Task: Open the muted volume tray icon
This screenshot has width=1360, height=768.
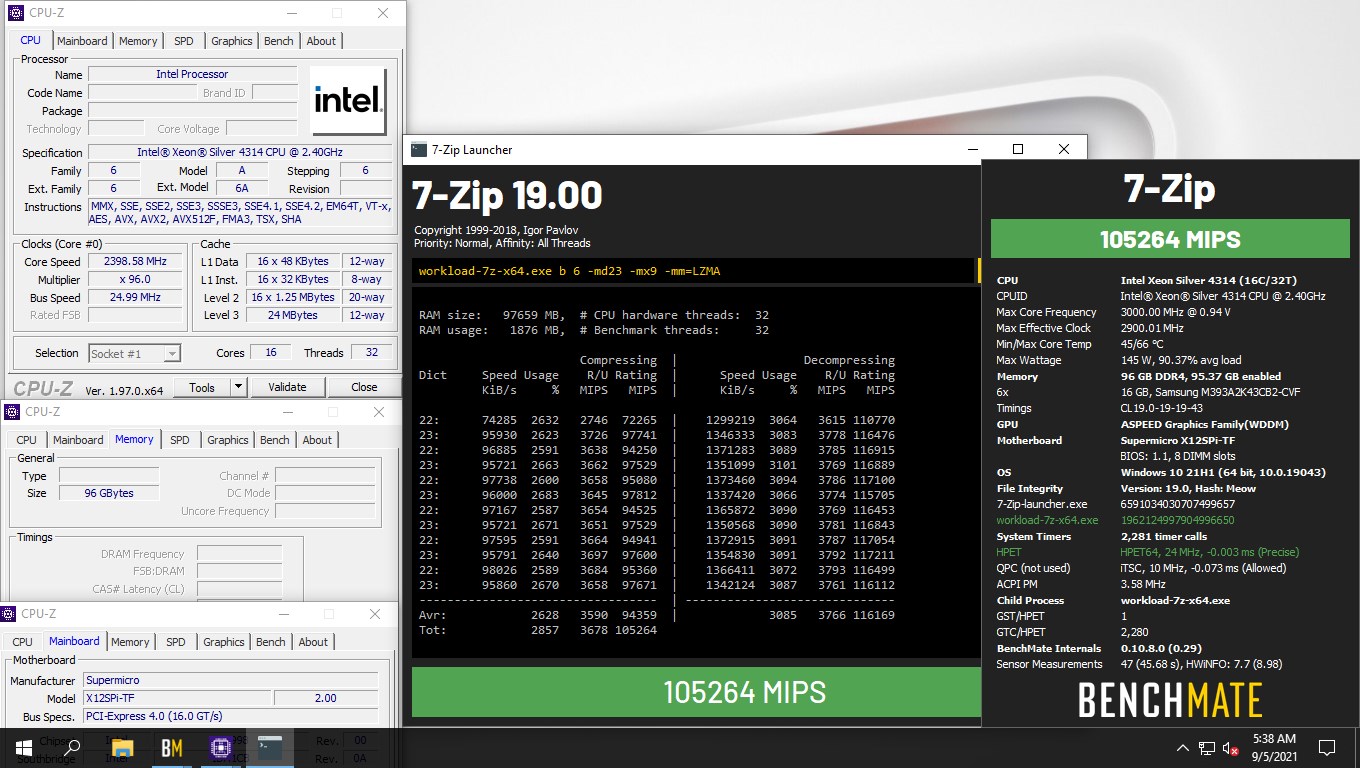Action: coord(1232,748)
